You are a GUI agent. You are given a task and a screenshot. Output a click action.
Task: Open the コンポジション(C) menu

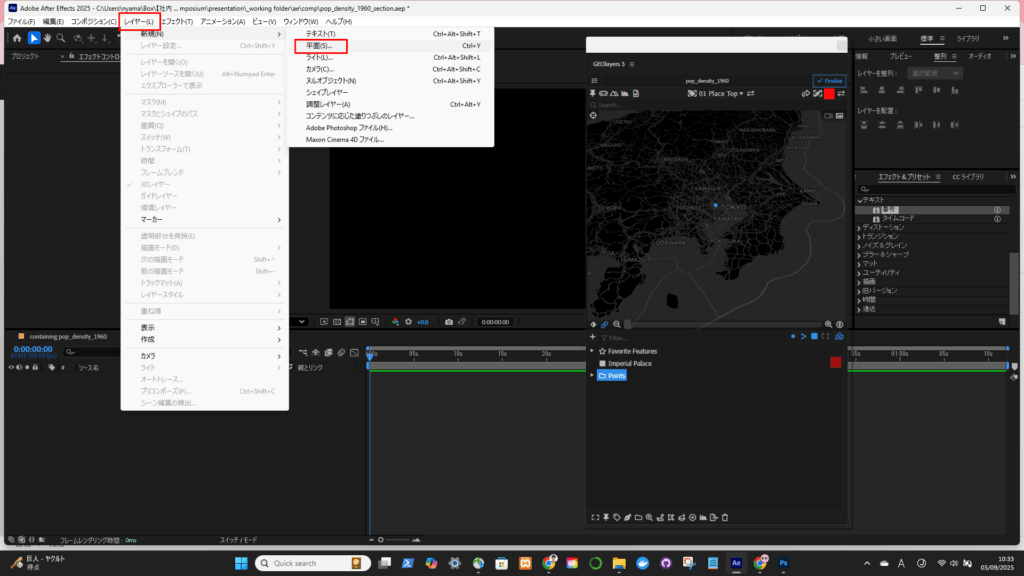pyautogui.click(x=93, y=21)
